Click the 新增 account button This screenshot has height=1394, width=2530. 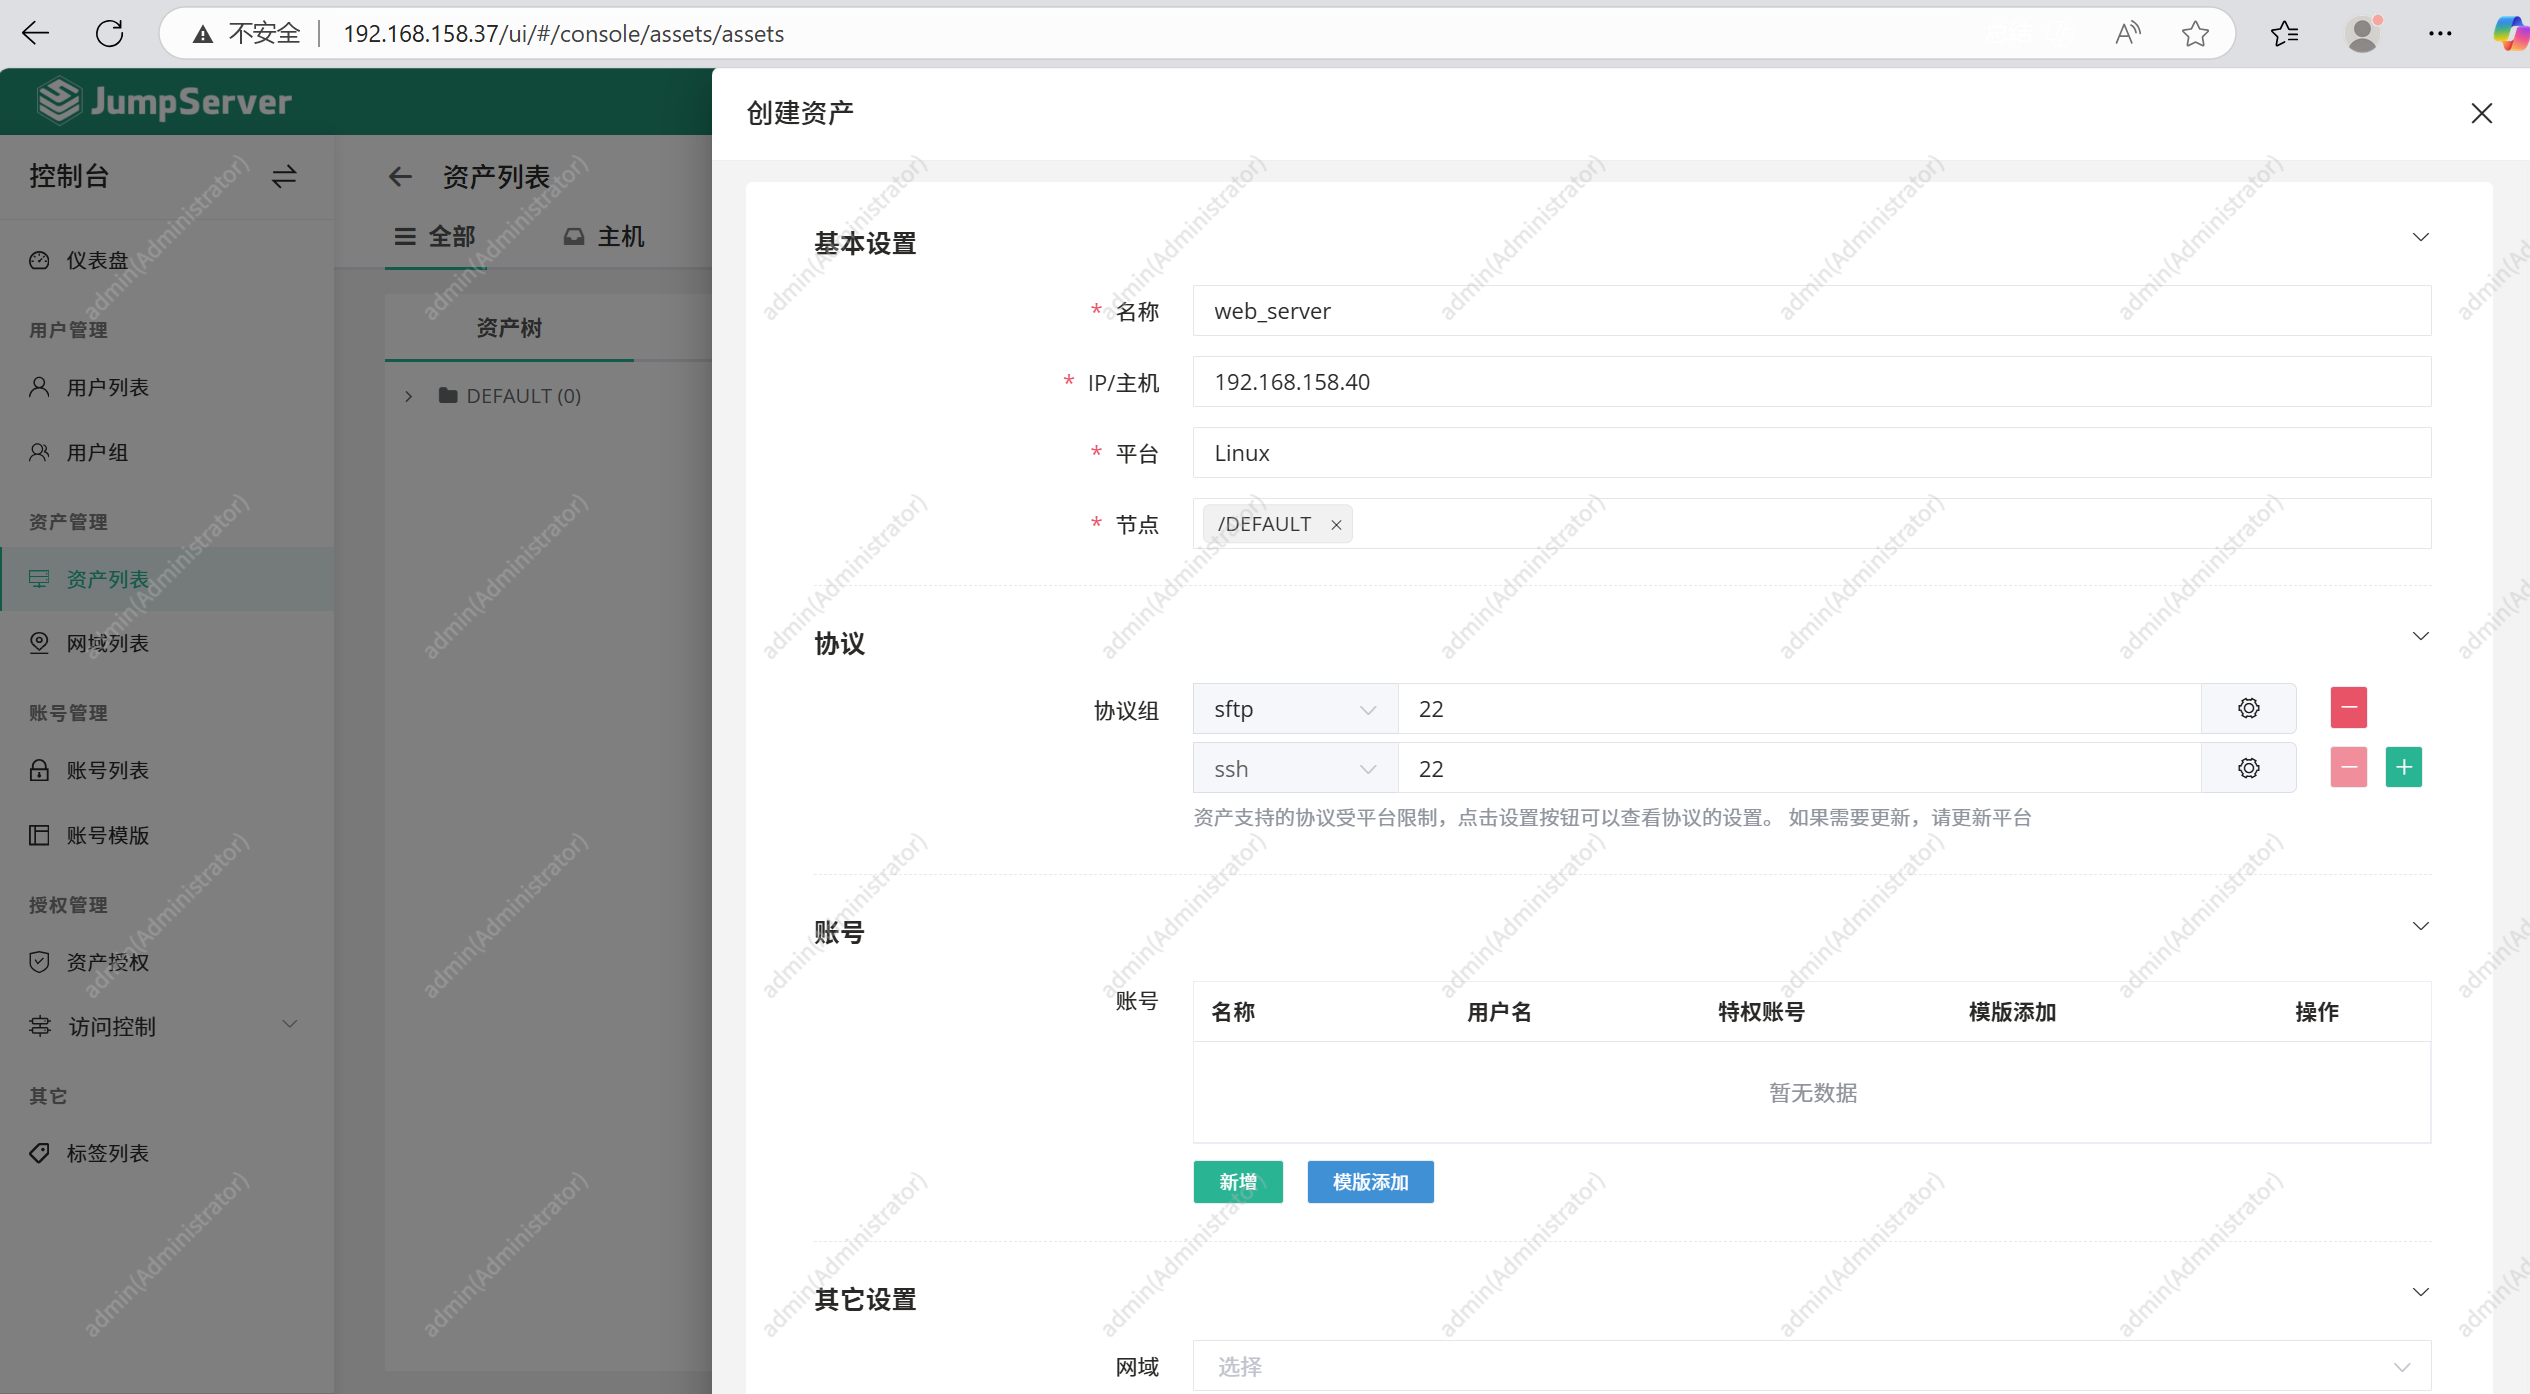point(1238,1182)
